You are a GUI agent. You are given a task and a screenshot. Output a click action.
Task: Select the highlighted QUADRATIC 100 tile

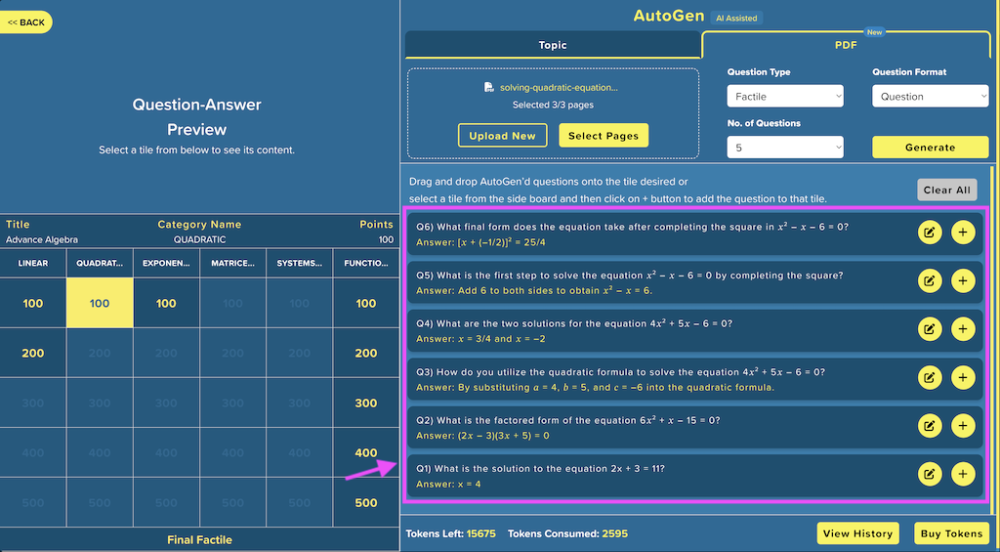[x=99, y=303]
